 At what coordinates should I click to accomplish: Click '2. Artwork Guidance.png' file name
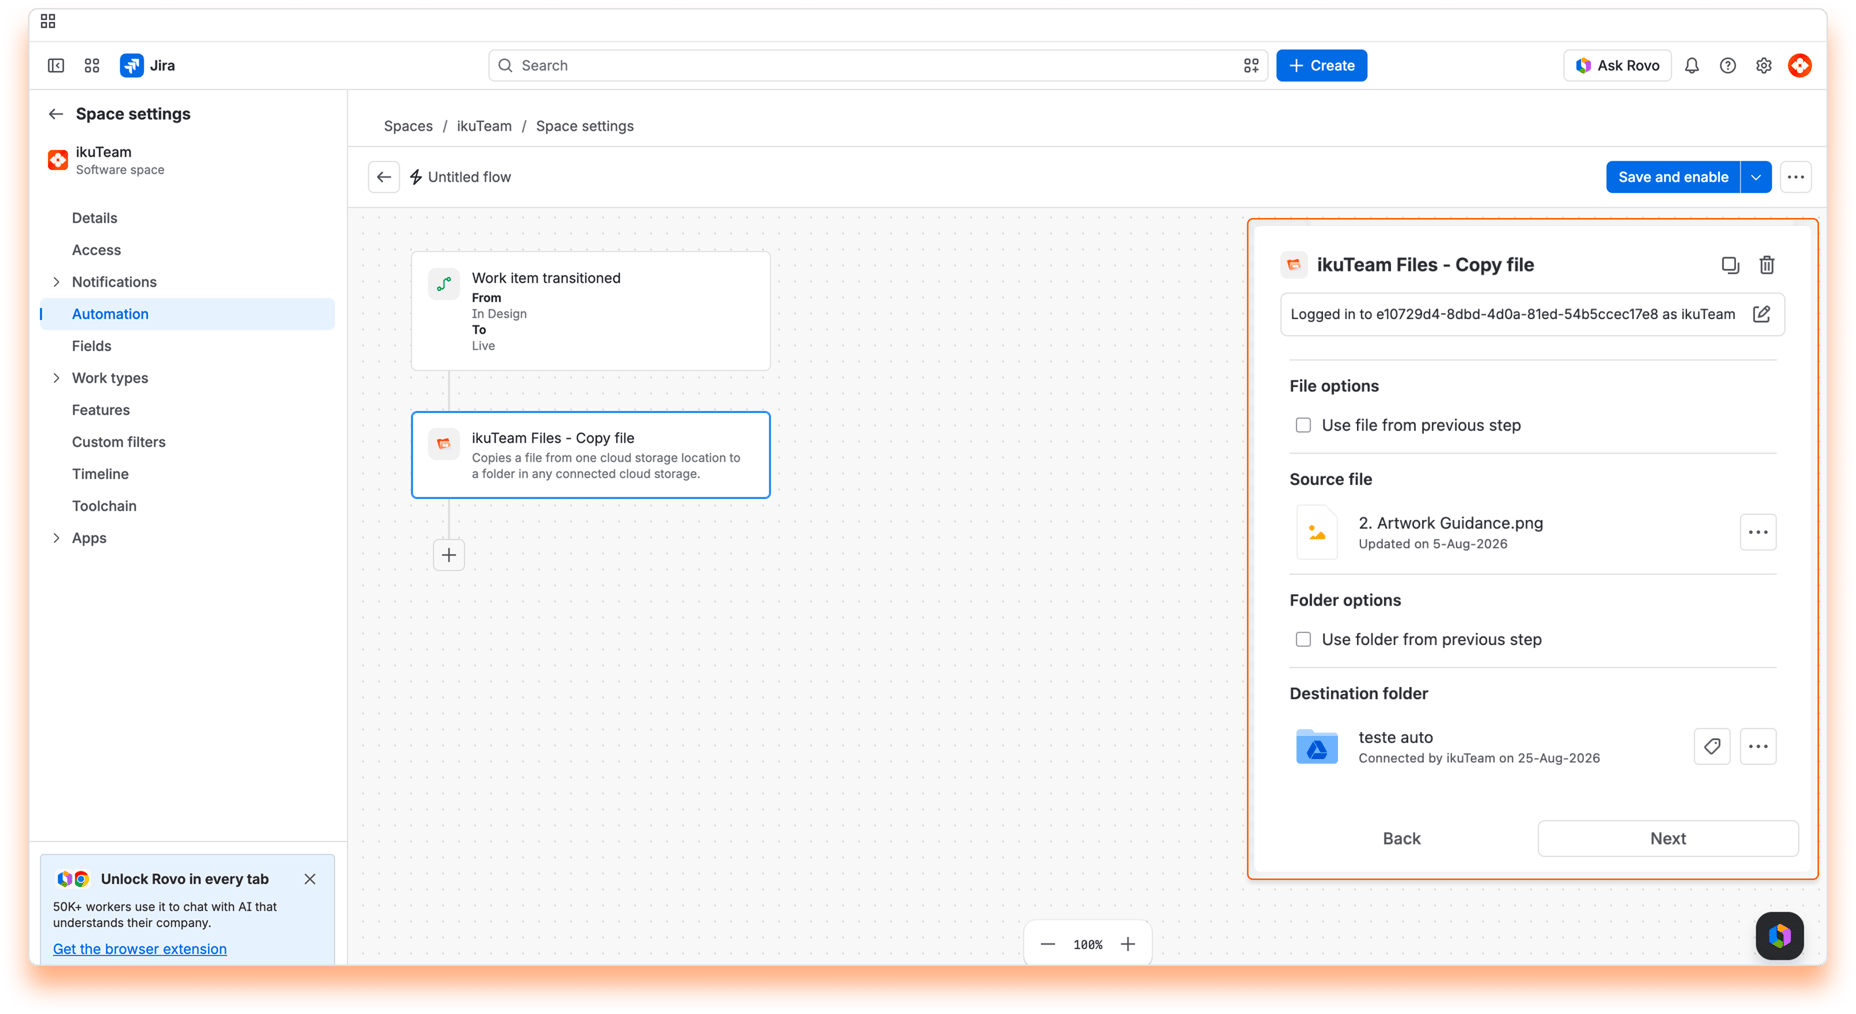1450,523
